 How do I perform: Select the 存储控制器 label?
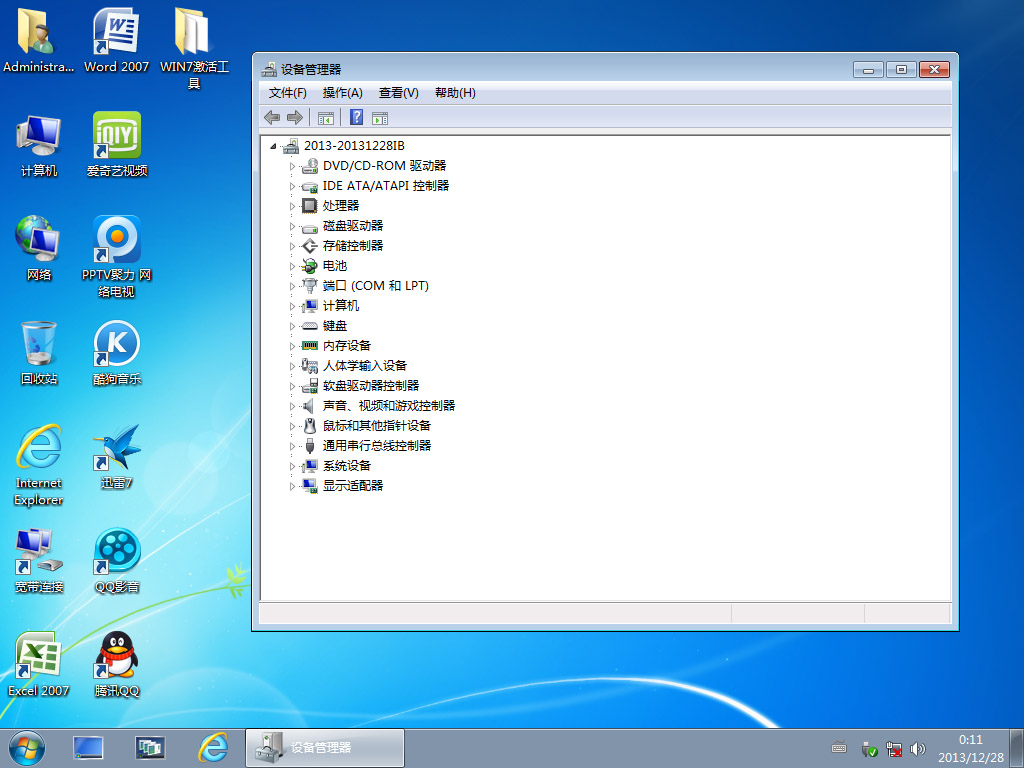point(353,246)
